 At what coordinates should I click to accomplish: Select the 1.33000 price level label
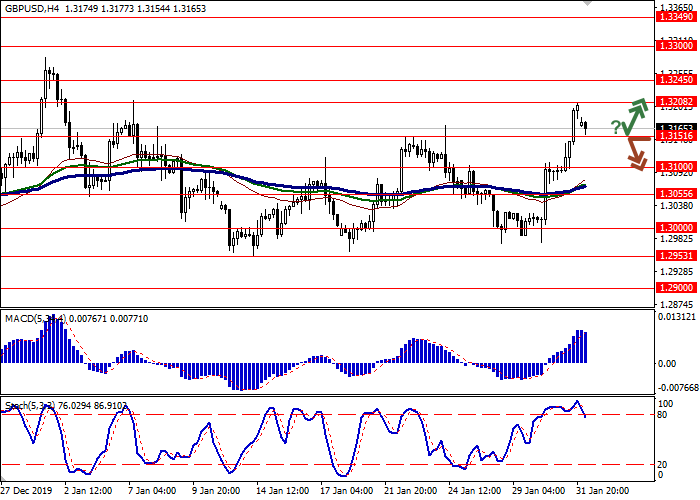(x=675, y=46)
